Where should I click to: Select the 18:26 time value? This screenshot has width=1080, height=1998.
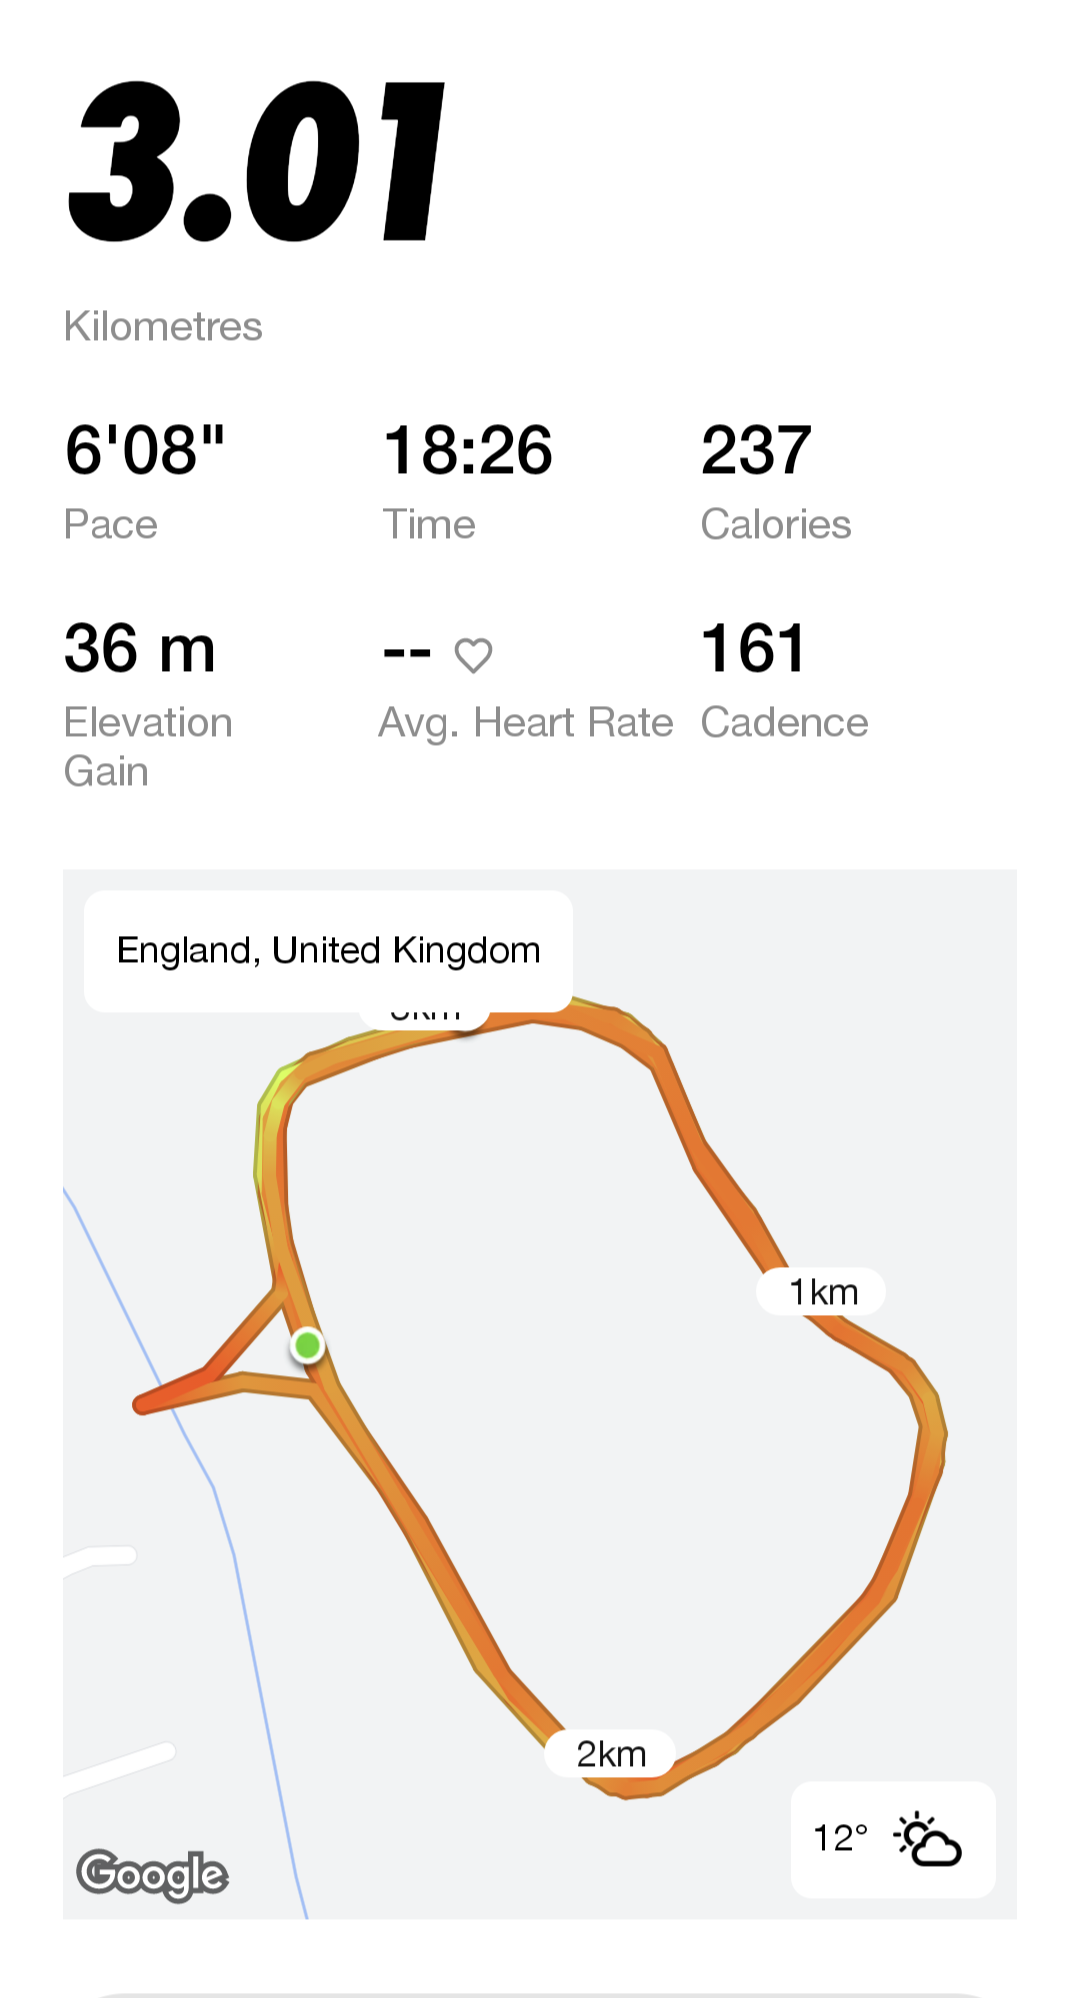[468, 450]
